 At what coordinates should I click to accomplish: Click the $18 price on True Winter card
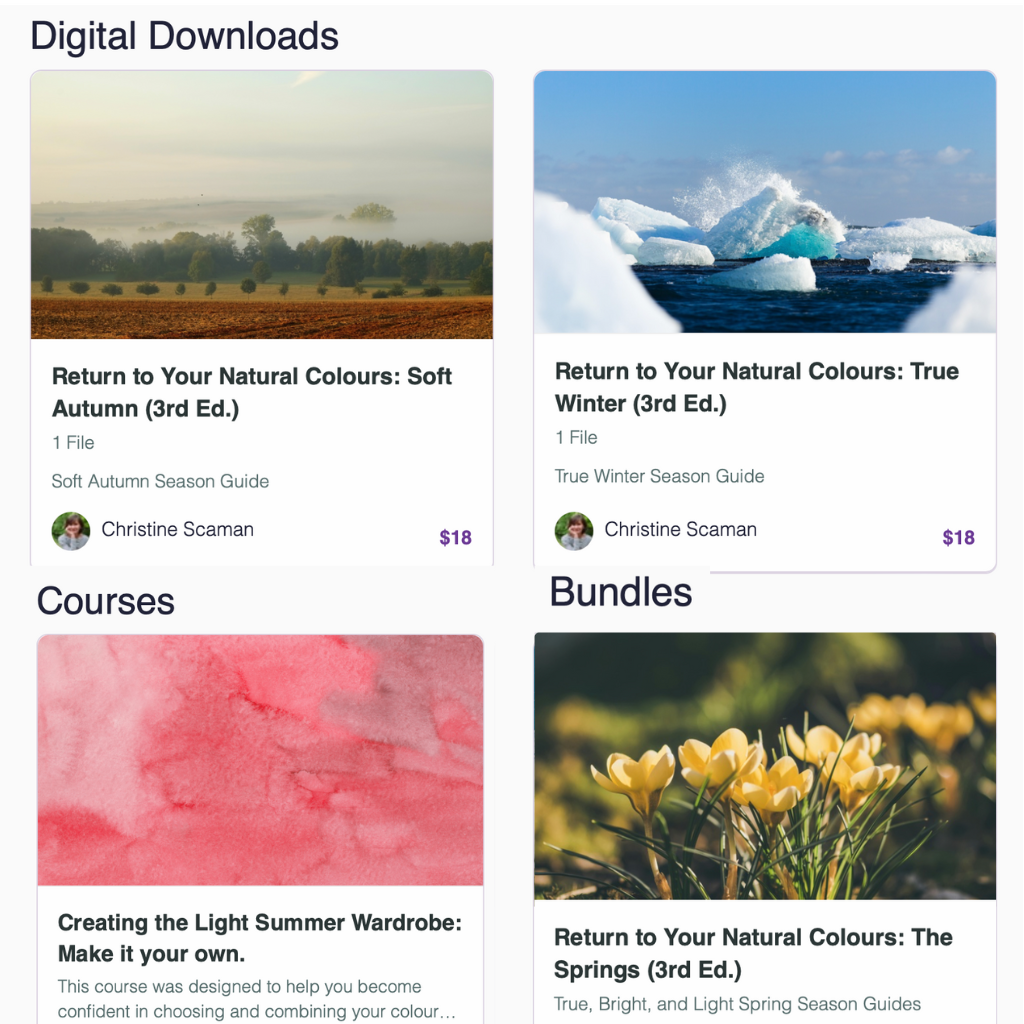coord(958,537)
